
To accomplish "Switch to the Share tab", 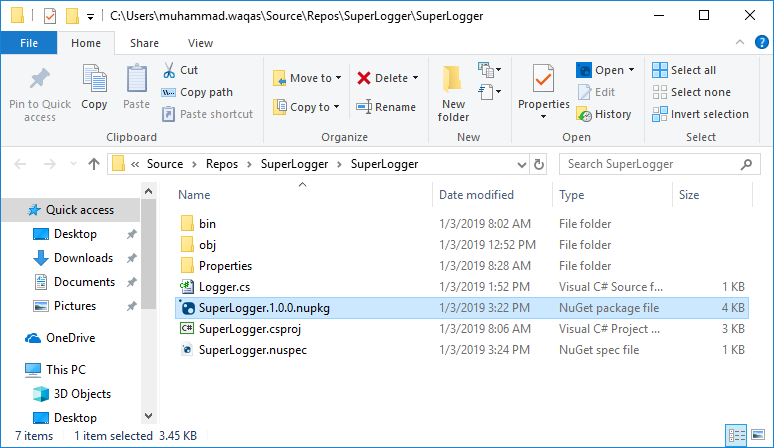I will click(x=144, y=43).
